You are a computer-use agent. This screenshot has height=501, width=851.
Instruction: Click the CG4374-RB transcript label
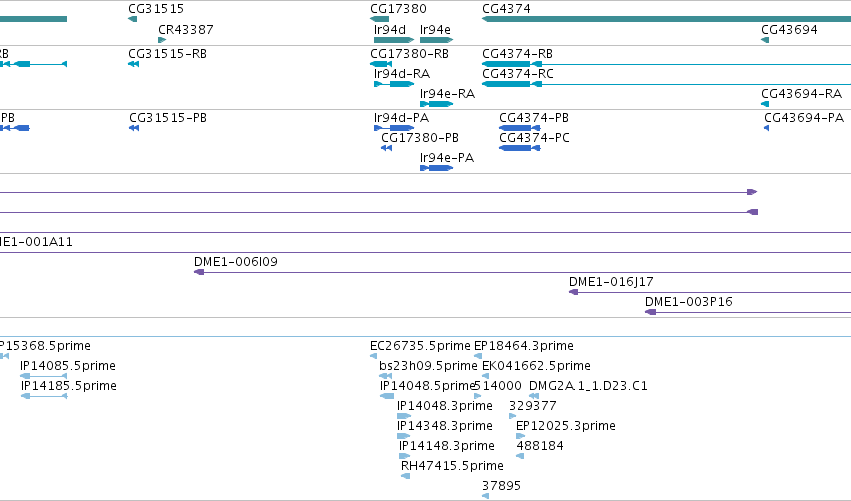tap(517, 54)
